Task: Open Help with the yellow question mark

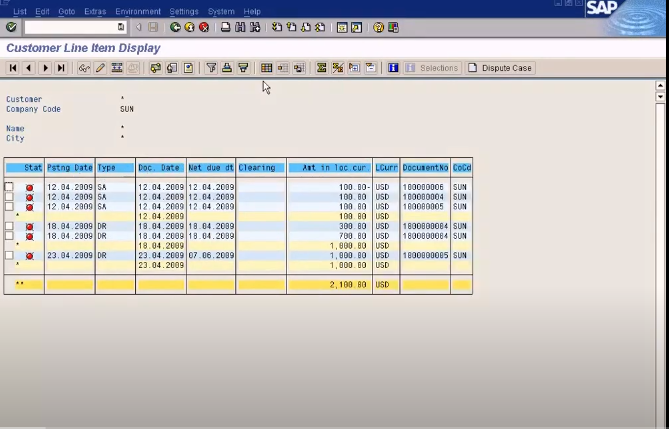Action: click(378, 27)
